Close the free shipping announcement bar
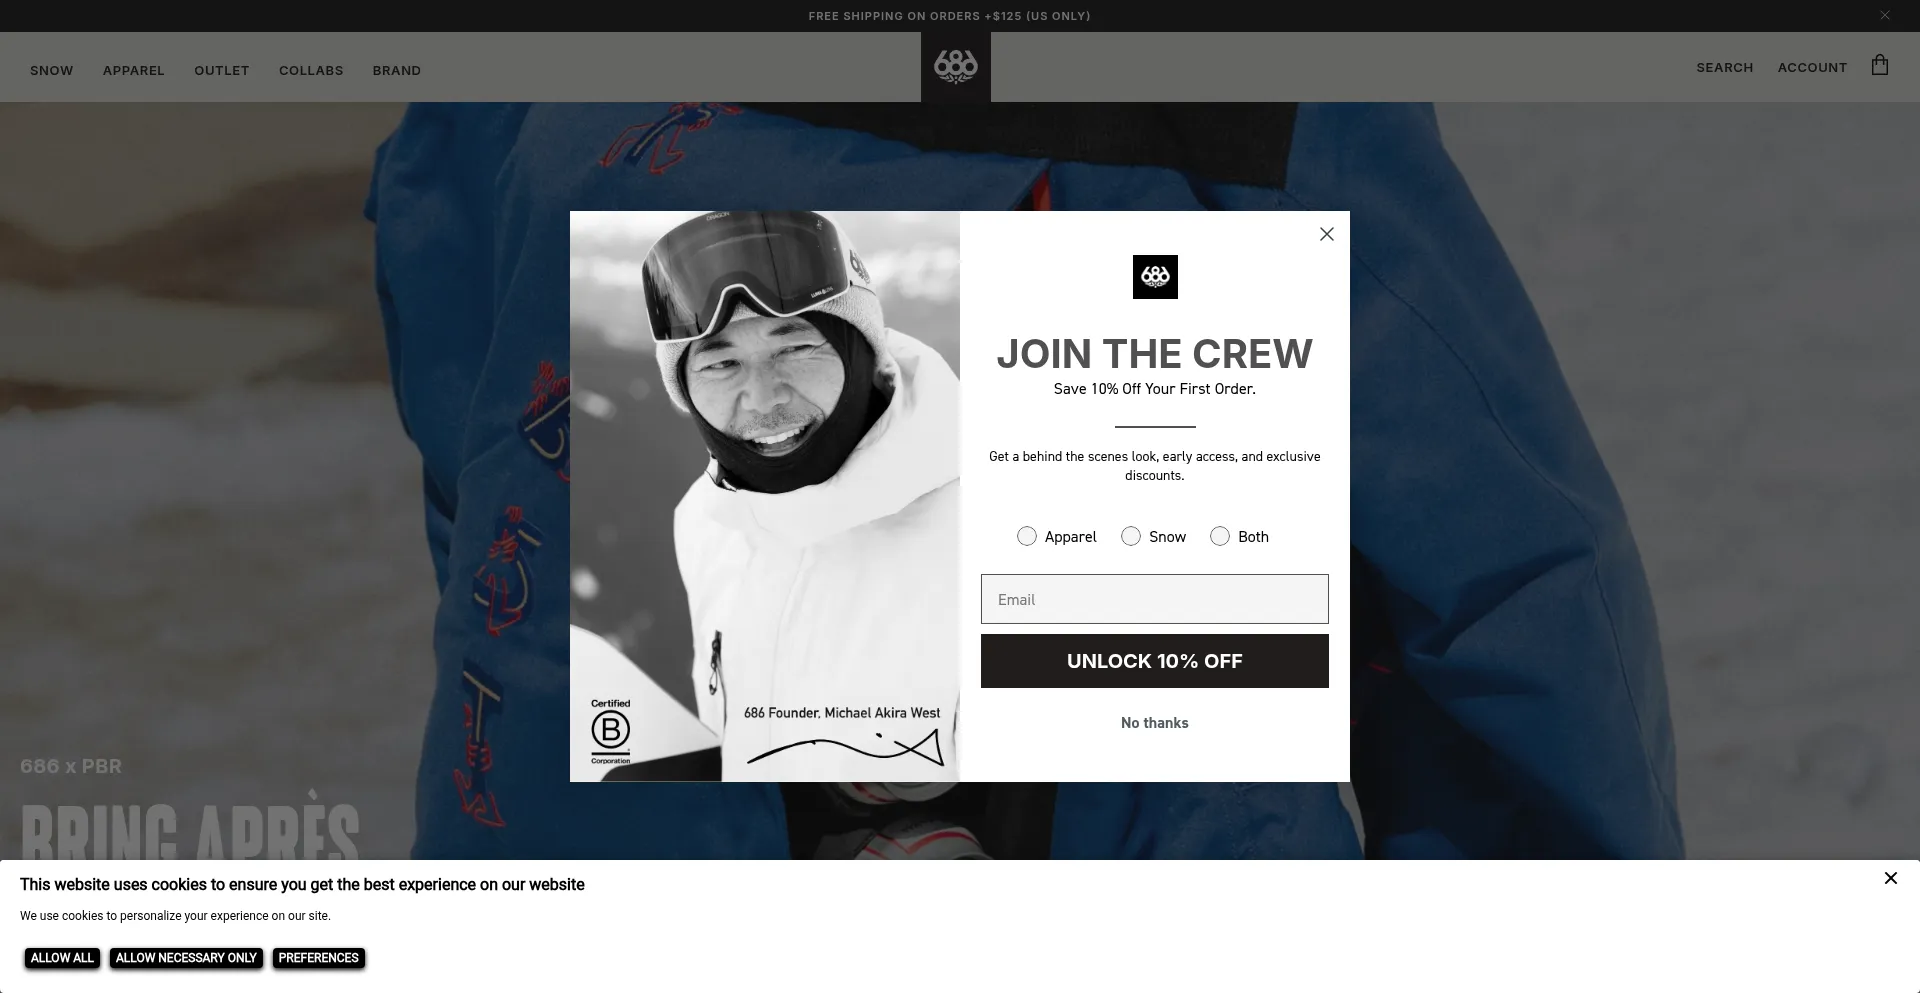 click(1884, 15)
